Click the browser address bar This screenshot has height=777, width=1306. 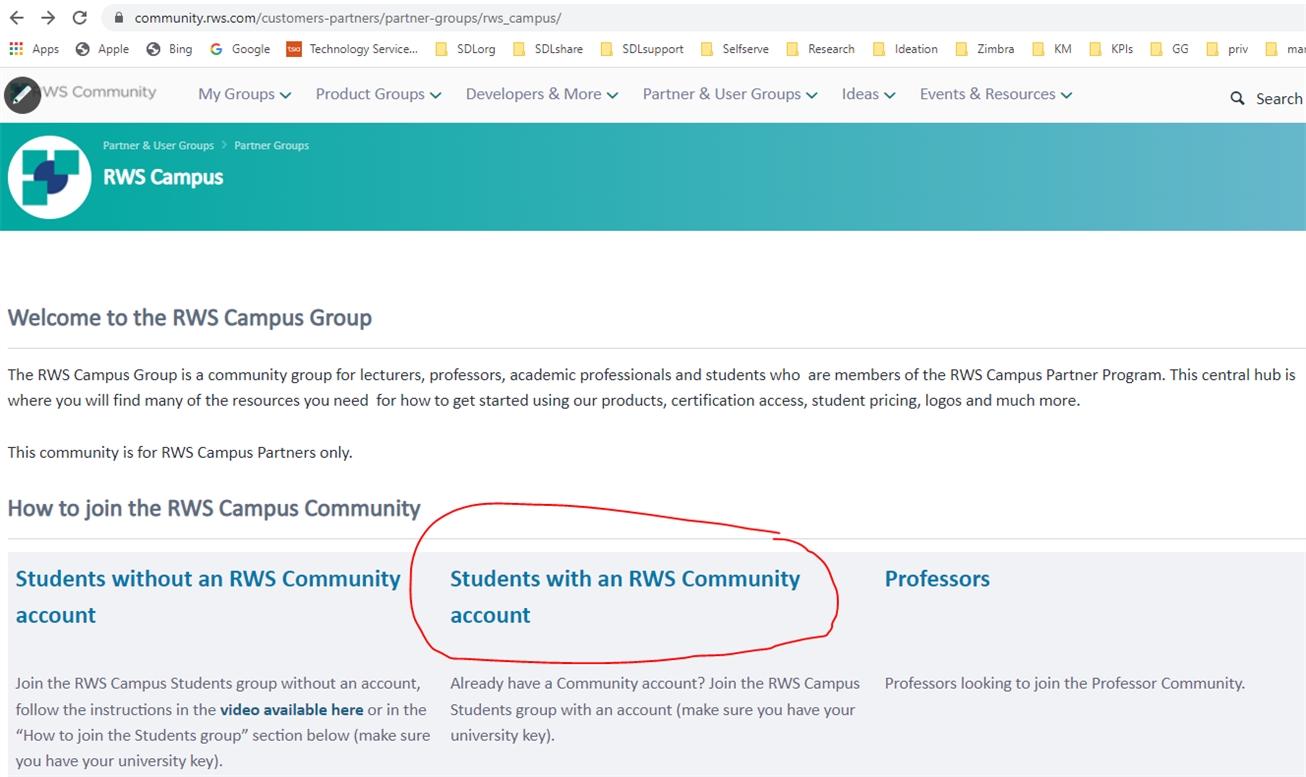(600, 18)
